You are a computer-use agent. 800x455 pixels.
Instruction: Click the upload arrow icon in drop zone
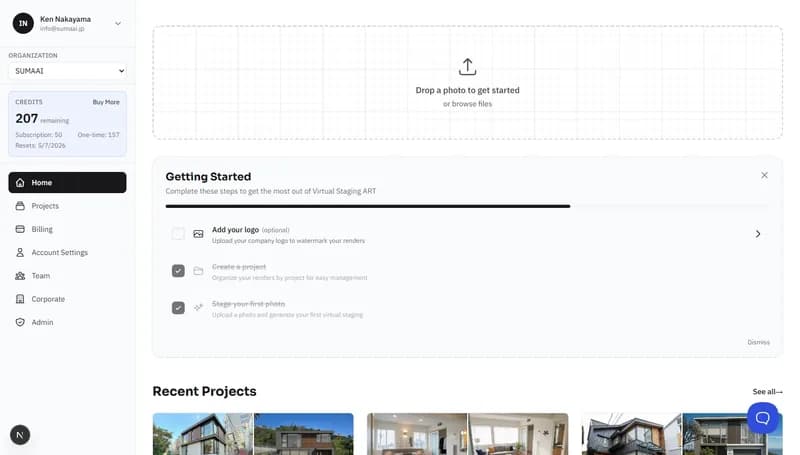467,67
